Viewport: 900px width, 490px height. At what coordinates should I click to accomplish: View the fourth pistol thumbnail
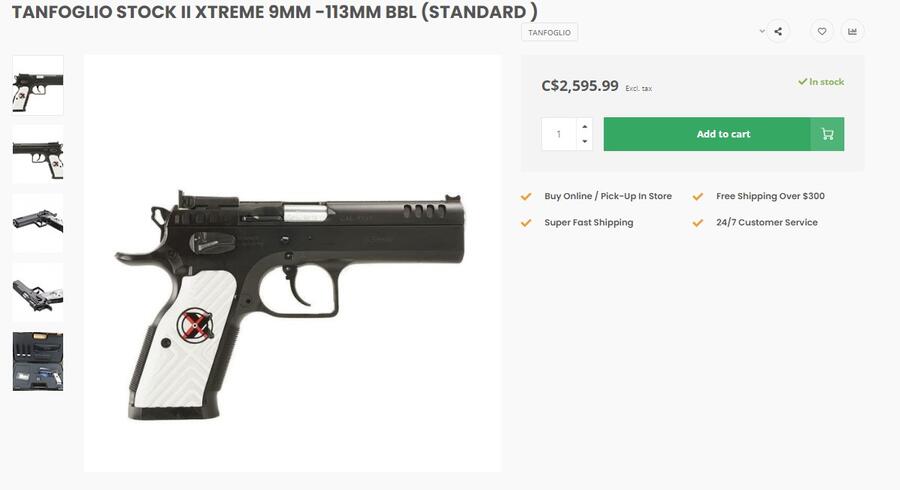38,292
